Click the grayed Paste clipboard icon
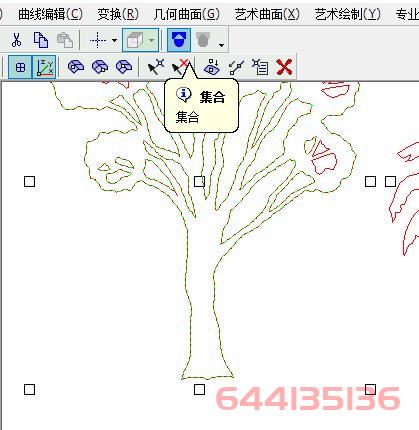The width and height of the screenshot is (419, 430). (x=65, y=40)
